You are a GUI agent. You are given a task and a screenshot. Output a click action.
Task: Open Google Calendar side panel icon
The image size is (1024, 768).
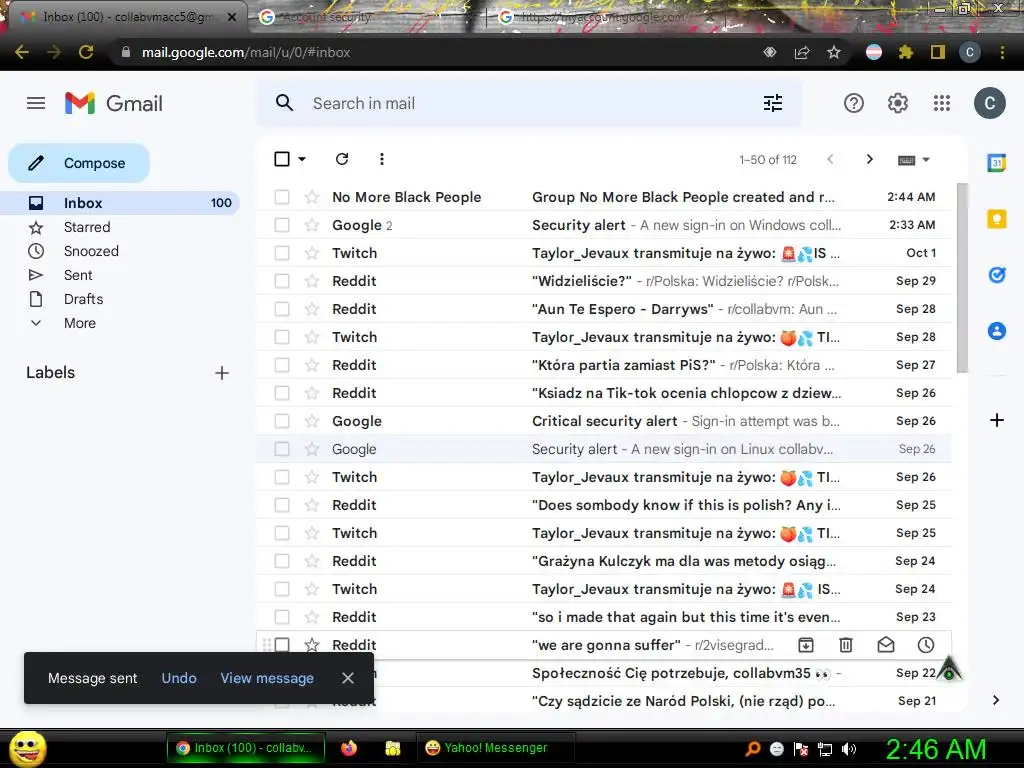coord(997,163)
